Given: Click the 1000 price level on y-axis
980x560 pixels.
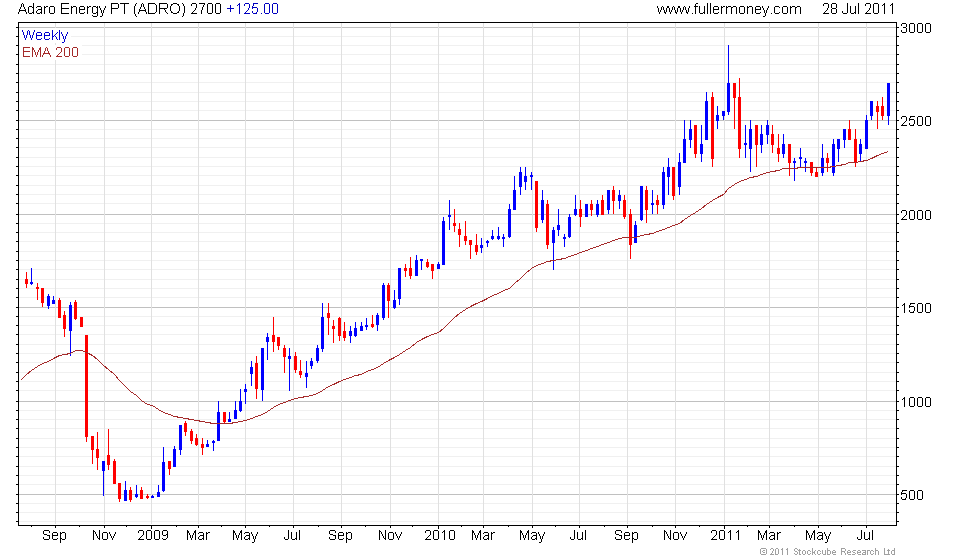Looking at the screenshot, I should pos(918,402).
